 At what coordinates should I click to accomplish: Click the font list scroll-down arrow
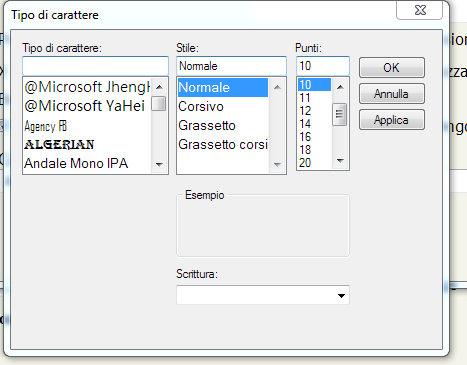159,164
